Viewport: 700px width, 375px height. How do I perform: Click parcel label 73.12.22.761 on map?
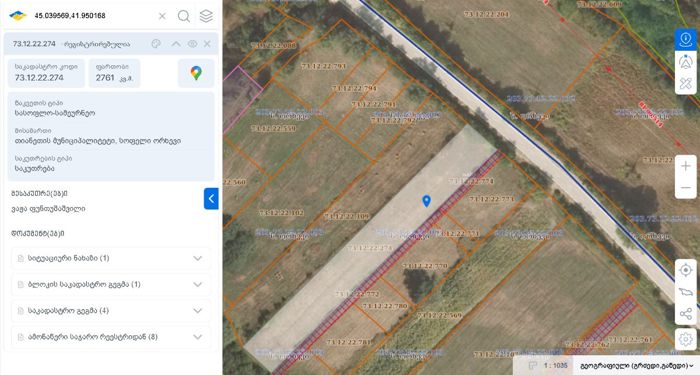point(630,340)
